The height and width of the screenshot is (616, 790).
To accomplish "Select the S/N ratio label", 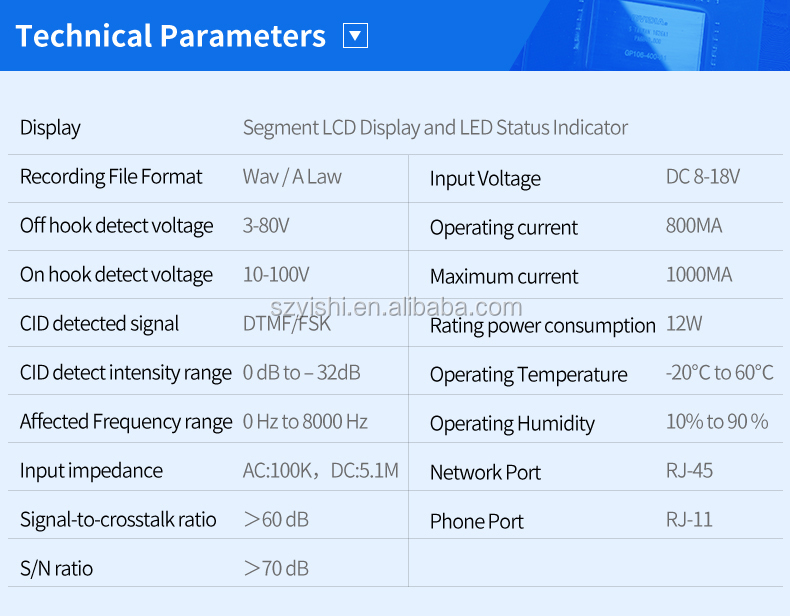I will (x=56, y=569).
